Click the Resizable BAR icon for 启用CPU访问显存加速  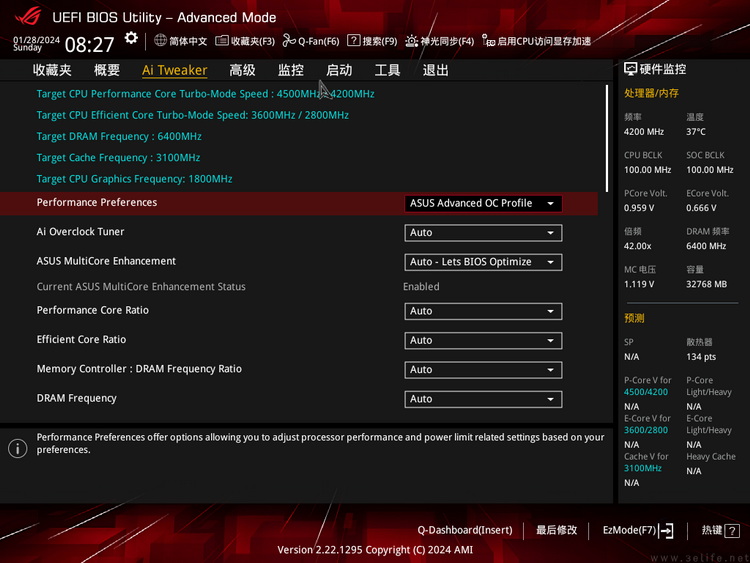[488, 41]
